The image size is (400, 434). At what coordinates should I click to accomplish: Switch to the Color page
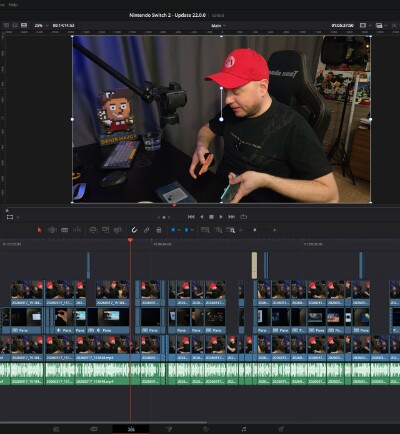[206, 429]
